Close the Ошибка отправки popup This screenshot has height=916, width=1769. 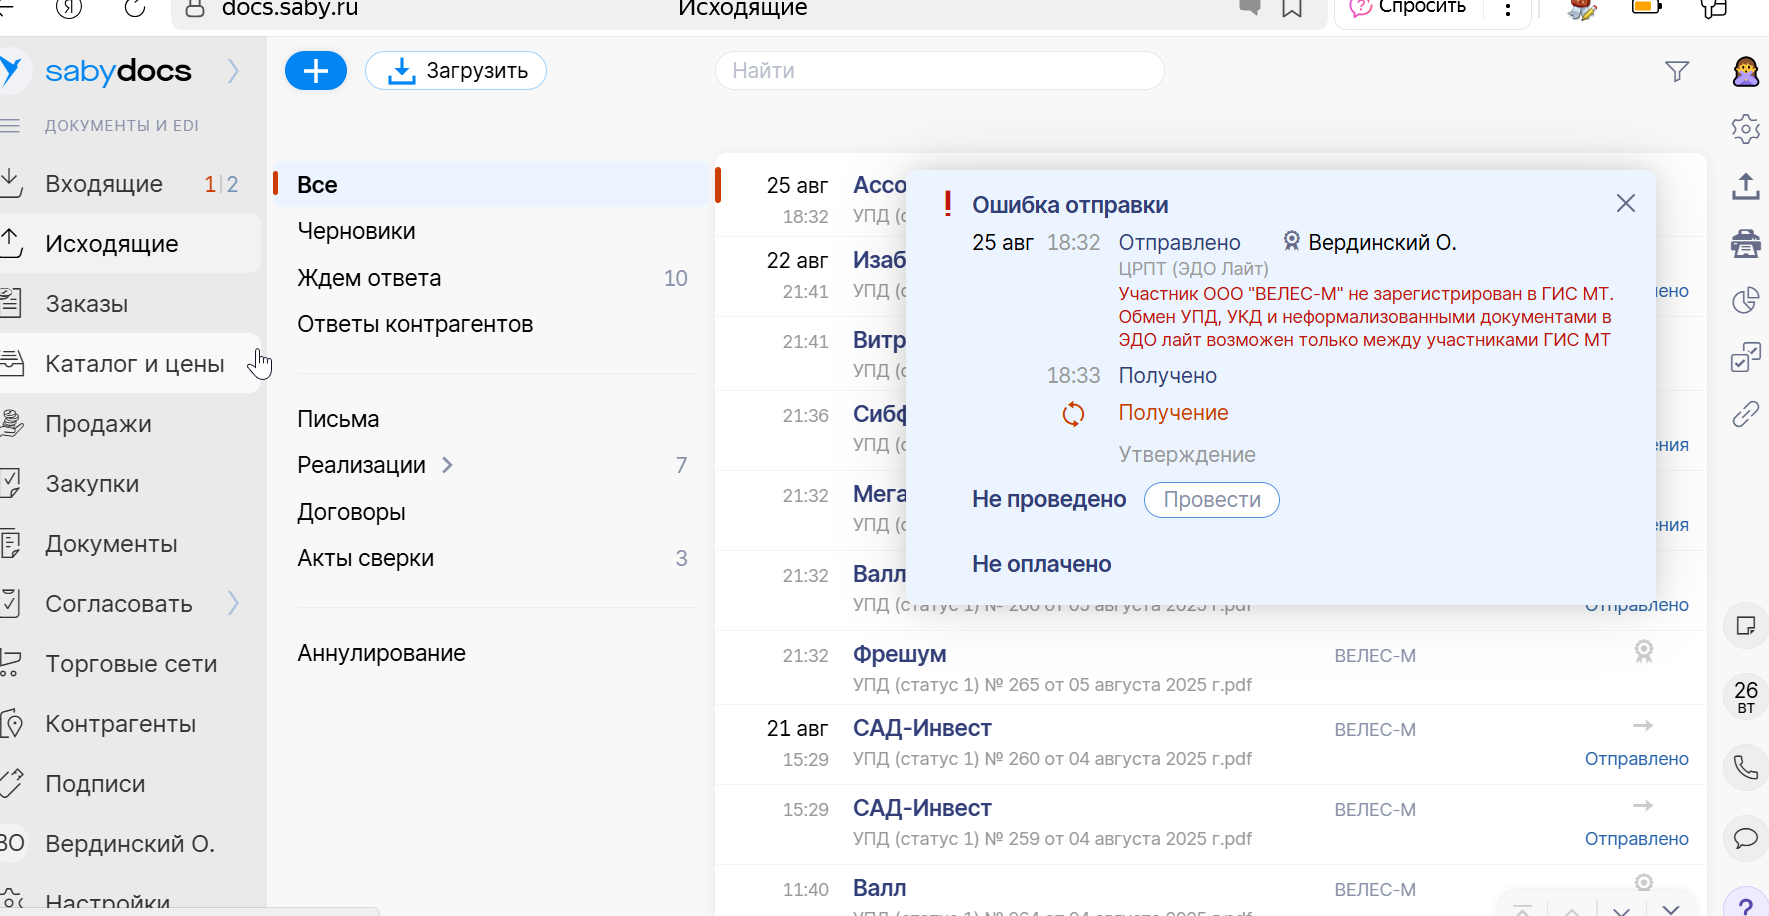[x=1626, y=203]
